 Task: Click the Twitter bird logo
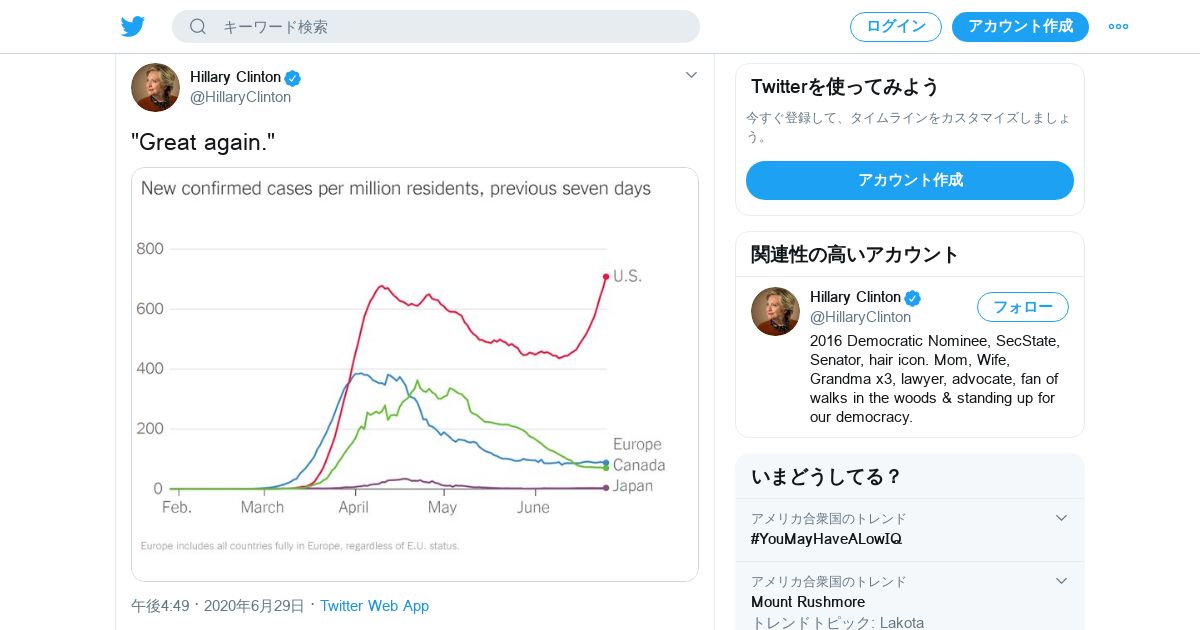[x=133, y=27]
